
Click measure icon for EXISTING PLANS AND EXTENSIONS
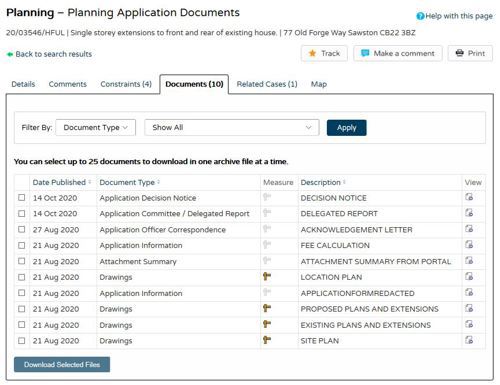[x=267, y=324]
